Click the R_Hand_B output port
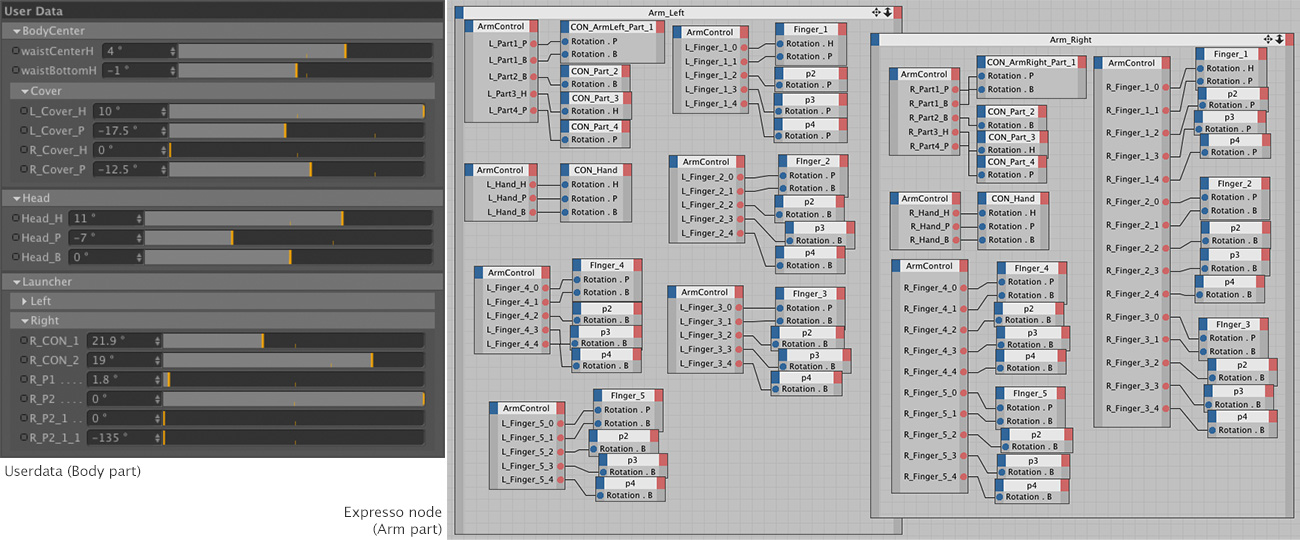This screenshot has width=1300, height=540. tap(955, 240)
